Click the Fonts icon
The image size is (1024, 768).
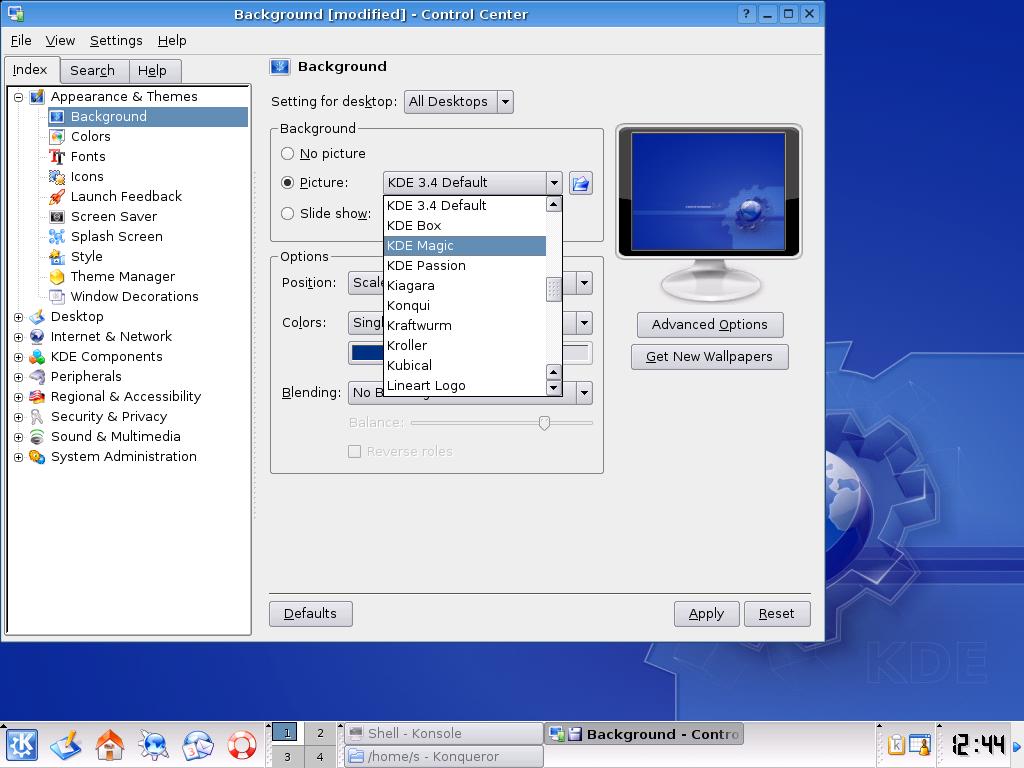click(x=57, y=157)
